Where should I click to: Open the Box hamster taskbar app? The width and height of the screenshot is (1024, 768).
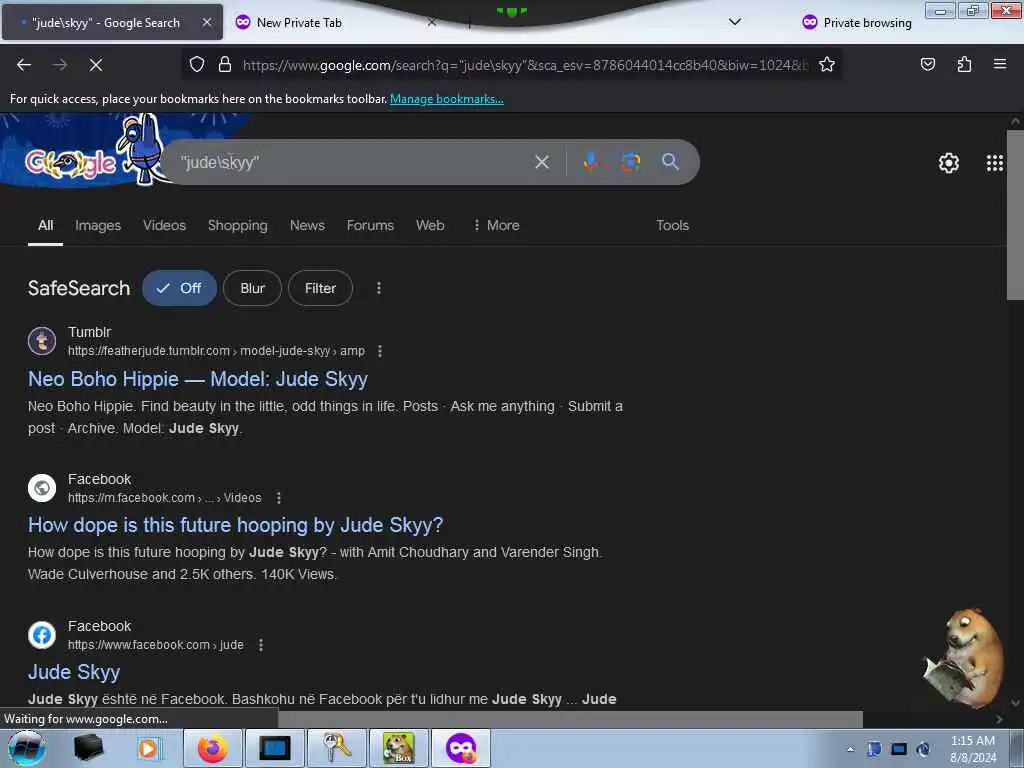(398, 748)
